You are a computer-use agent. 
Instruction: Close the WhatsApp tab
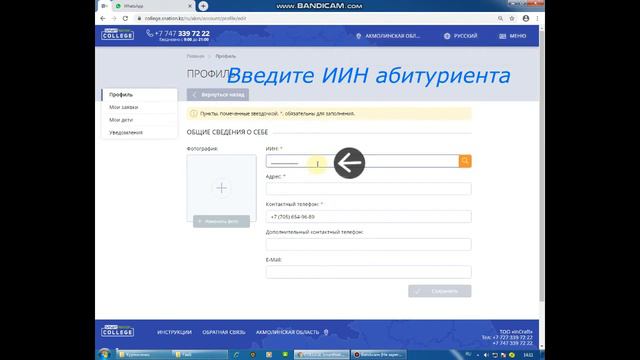190,6
